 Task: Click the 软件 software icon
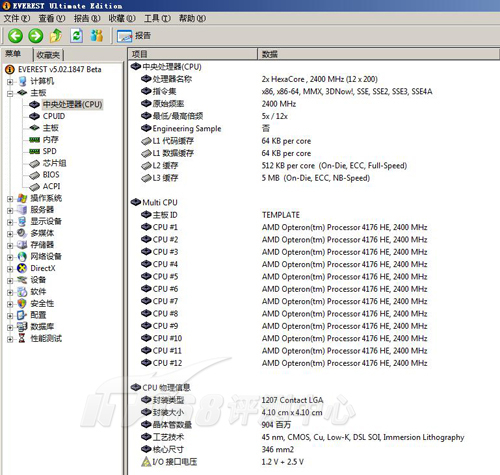(x=22, y=292)
